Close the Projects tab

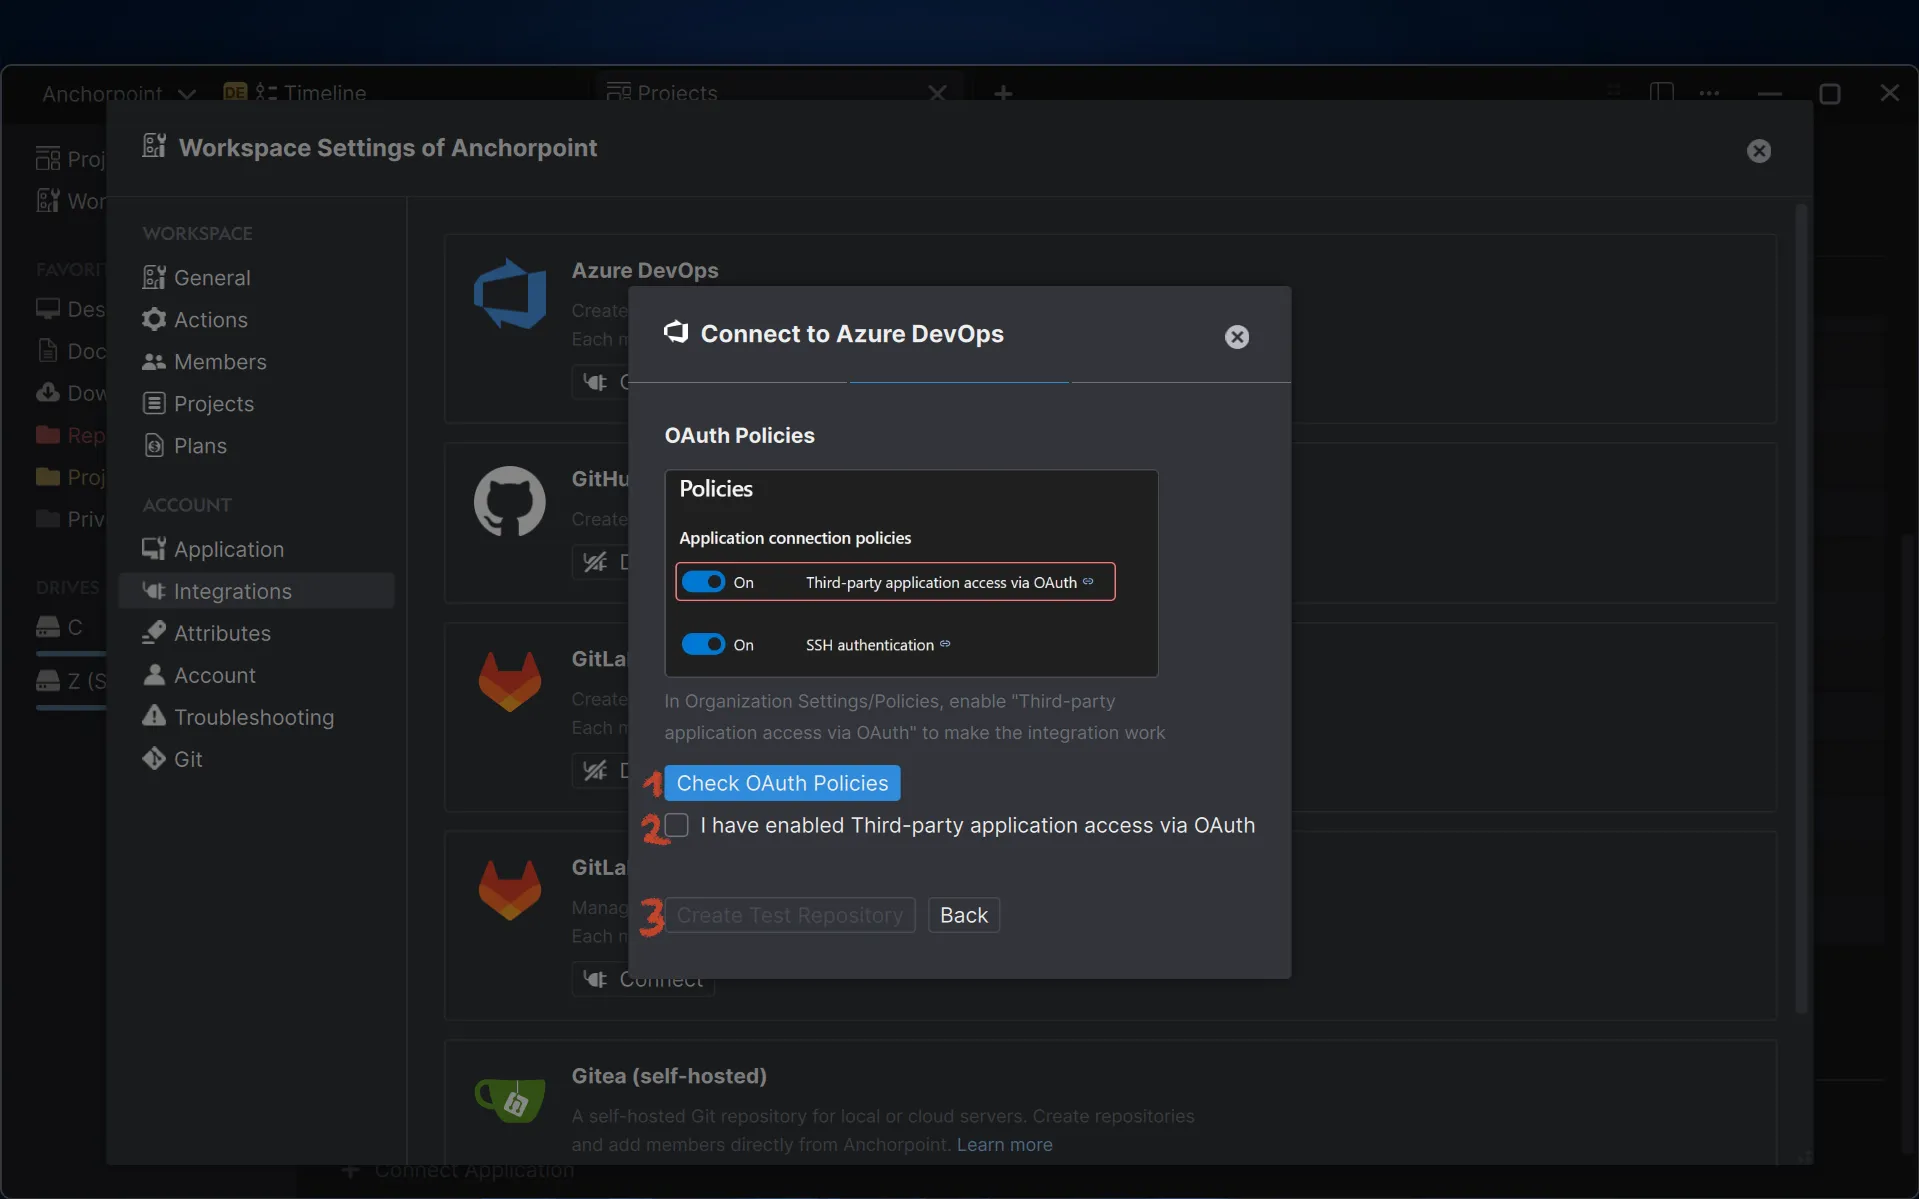point(937,93)
